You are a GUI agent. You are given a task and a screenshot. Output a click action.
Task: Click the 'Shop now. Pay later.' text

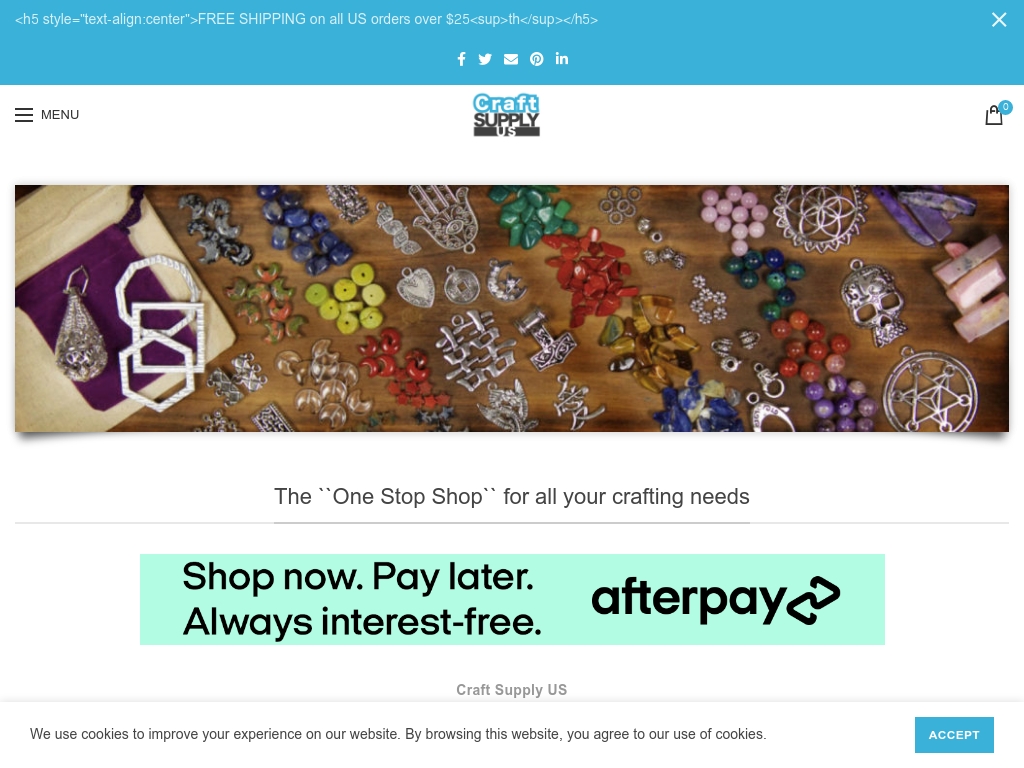click(x=358, y=577)
